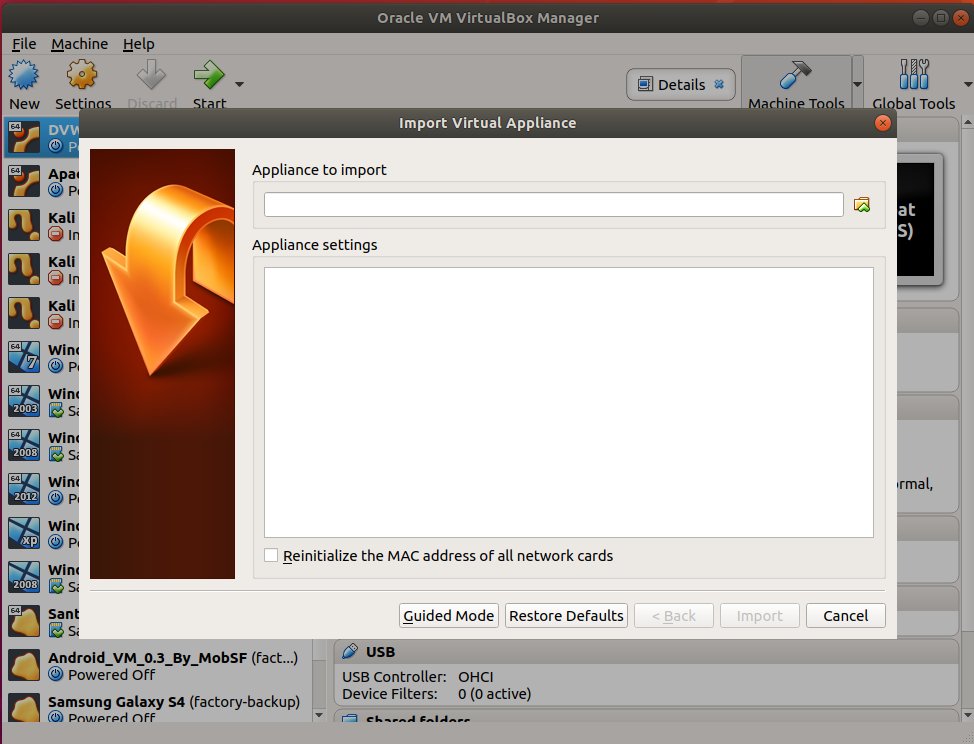Click the USB Controller OHCI value
This screenshot has width=974, height=744.
(476, 677)
